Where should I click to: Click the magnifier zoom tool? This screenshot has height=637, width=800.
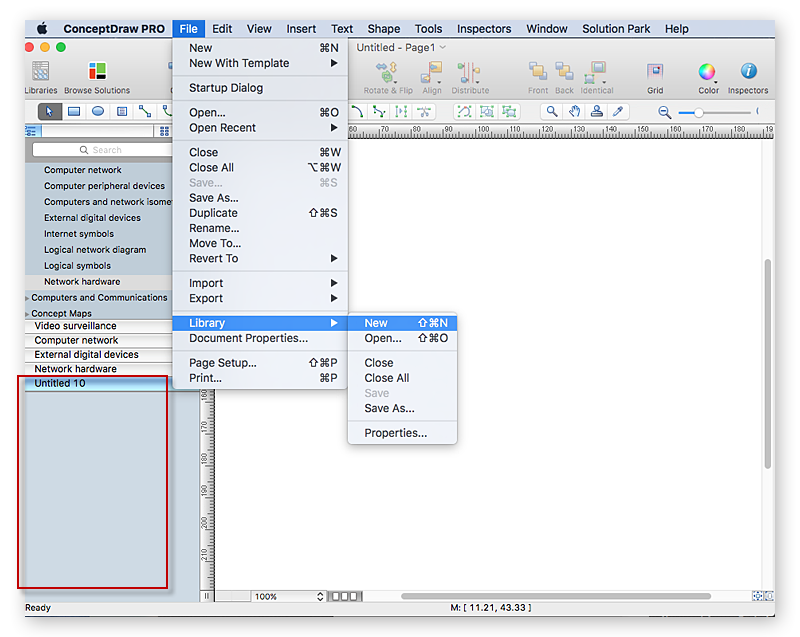coord(552,111)
